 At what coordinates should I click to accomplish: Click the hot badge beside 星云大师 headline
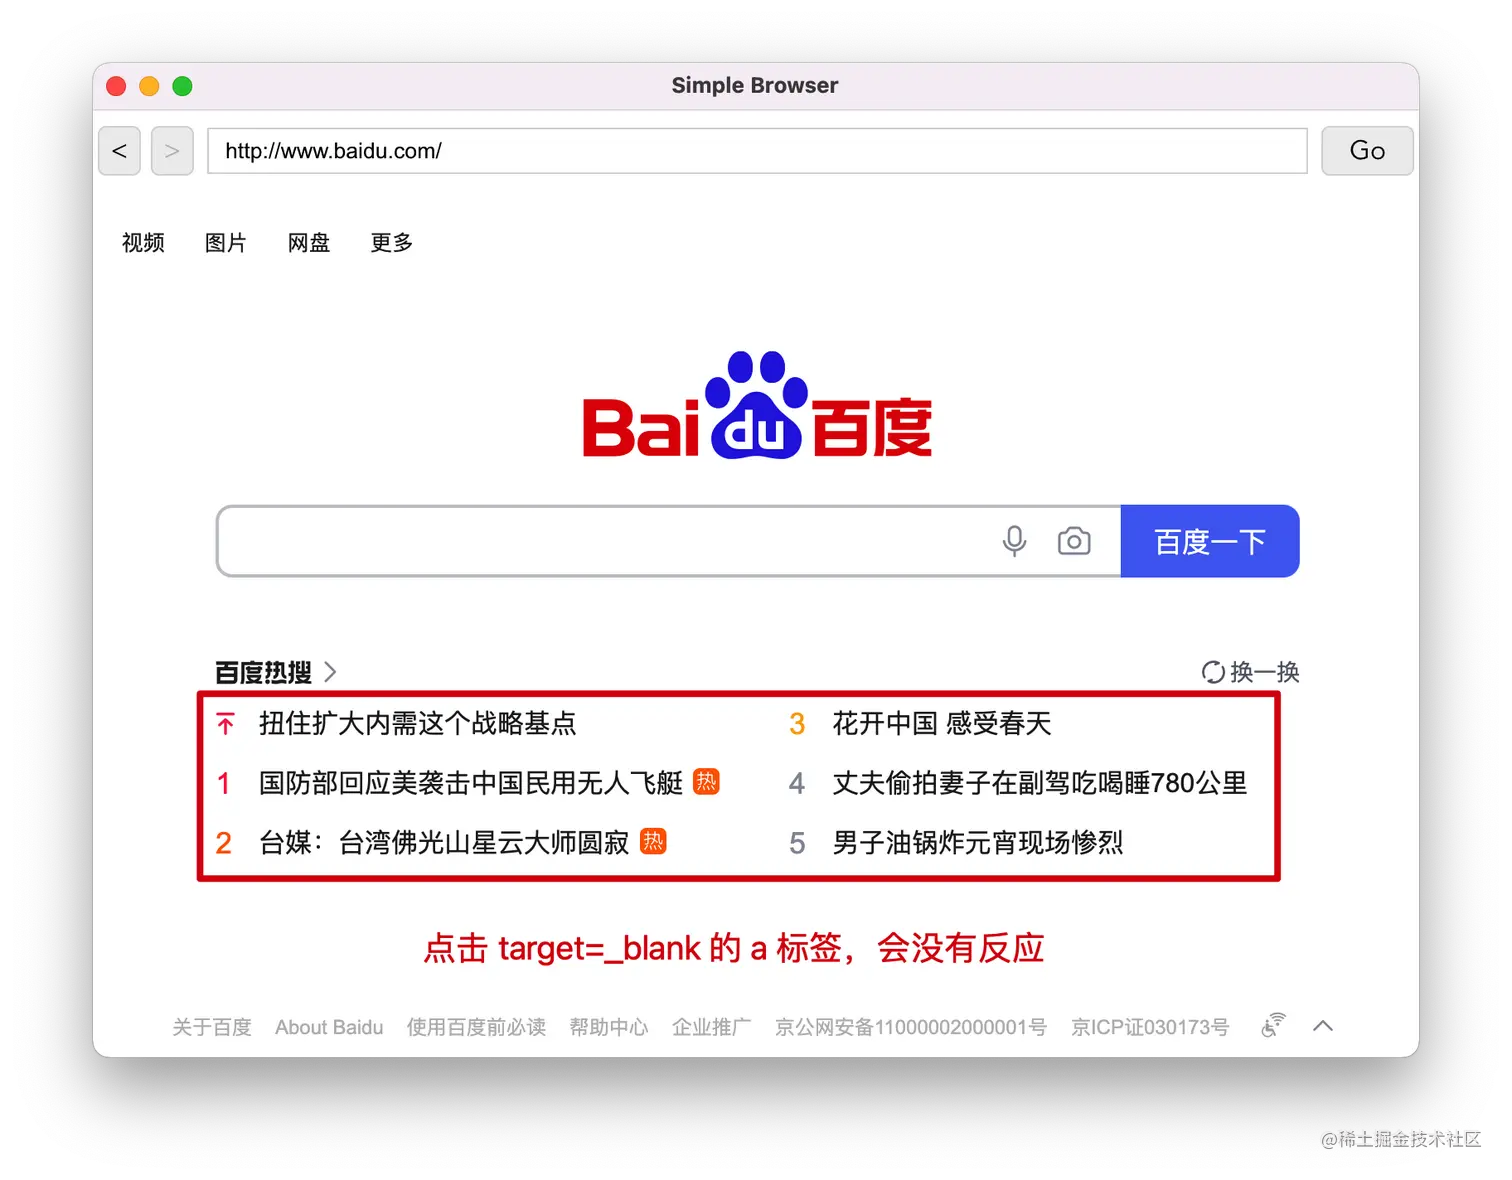pos(653,841)
